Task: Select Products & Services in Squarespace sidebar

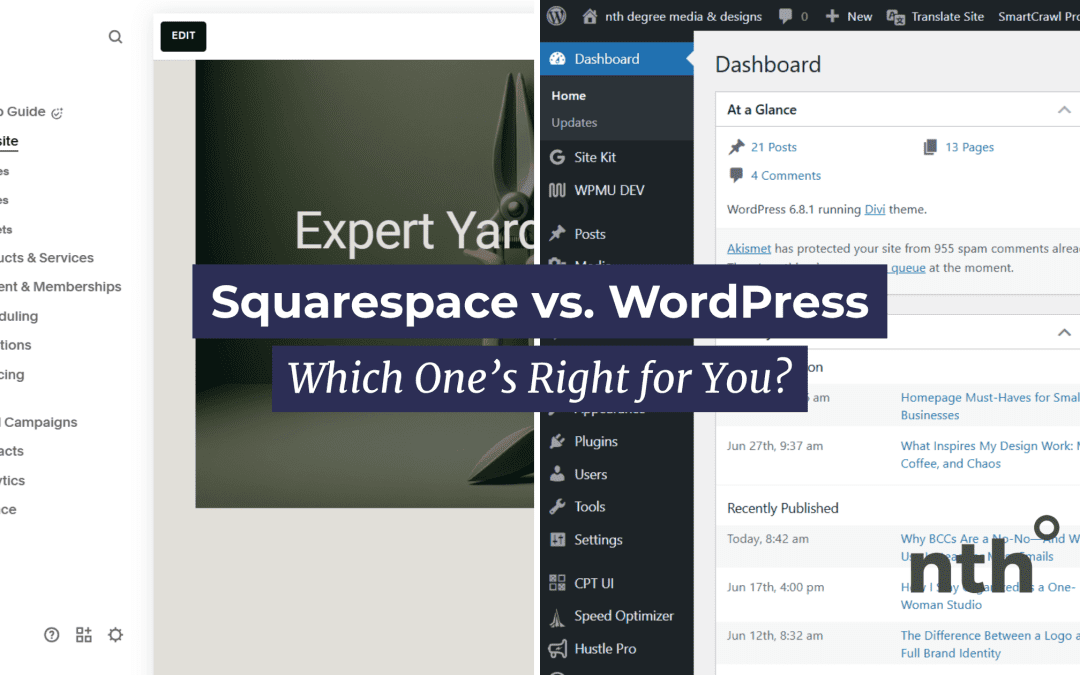Action: point(47,258)
